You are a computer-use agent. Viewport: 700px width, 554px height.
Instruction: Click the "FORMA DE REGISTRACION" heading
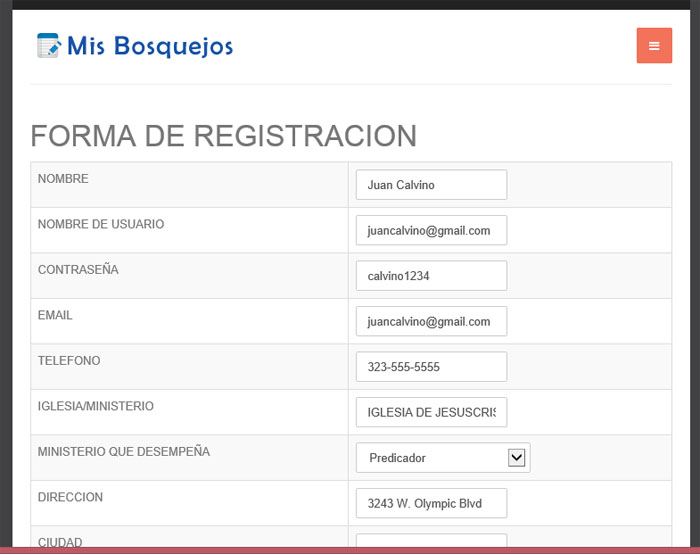[223, 136]
